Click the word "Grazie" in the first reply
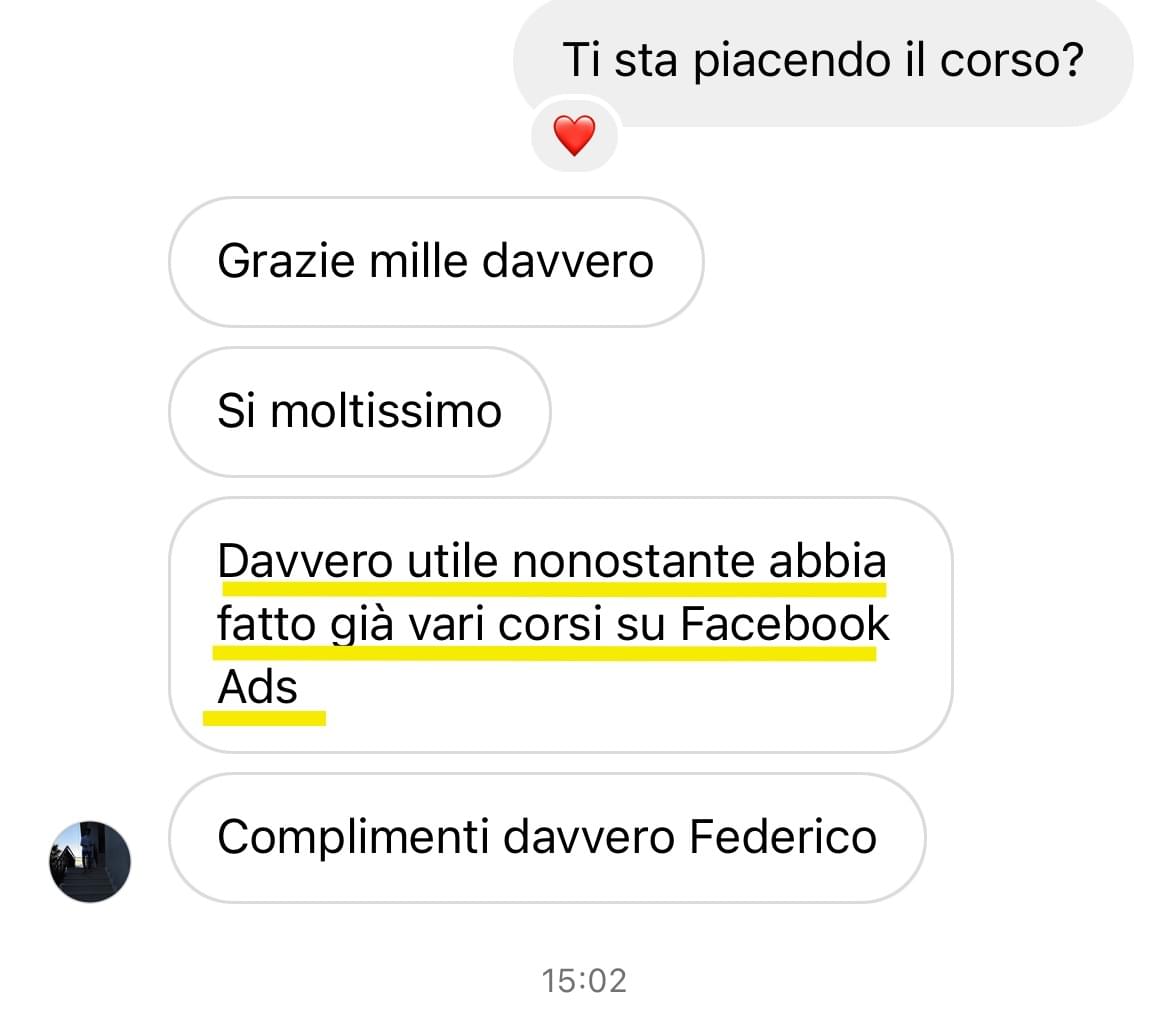 287,261
